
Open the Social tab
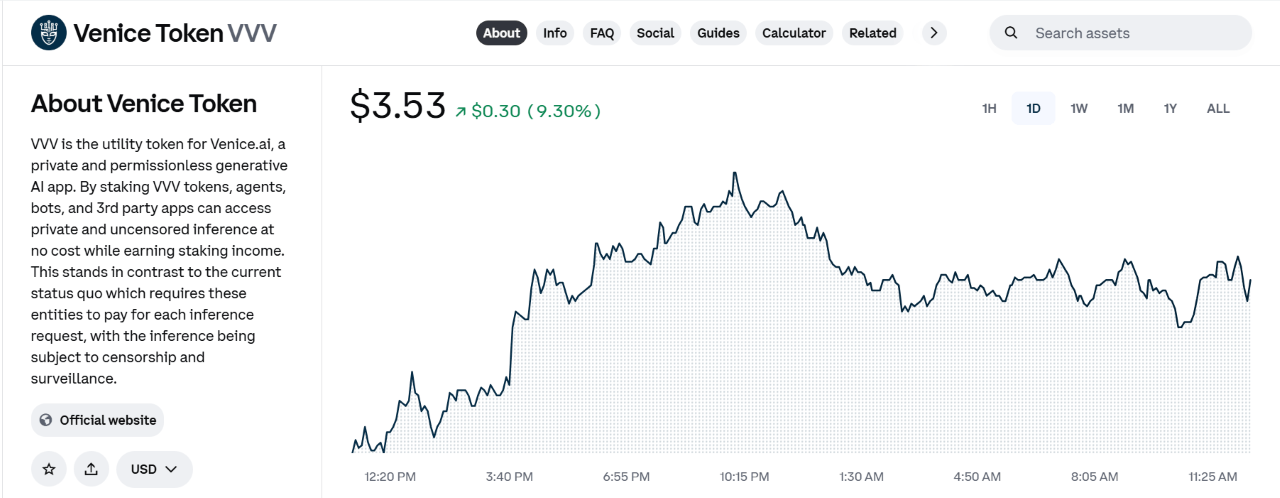[x=655, y=33]
